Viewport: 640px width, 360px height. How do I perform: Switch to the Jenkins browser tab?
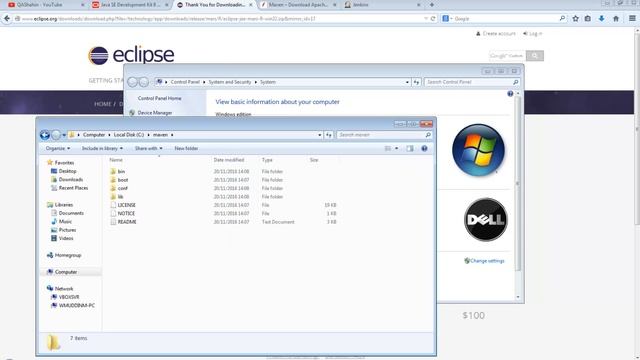click(x=382, y=5)
